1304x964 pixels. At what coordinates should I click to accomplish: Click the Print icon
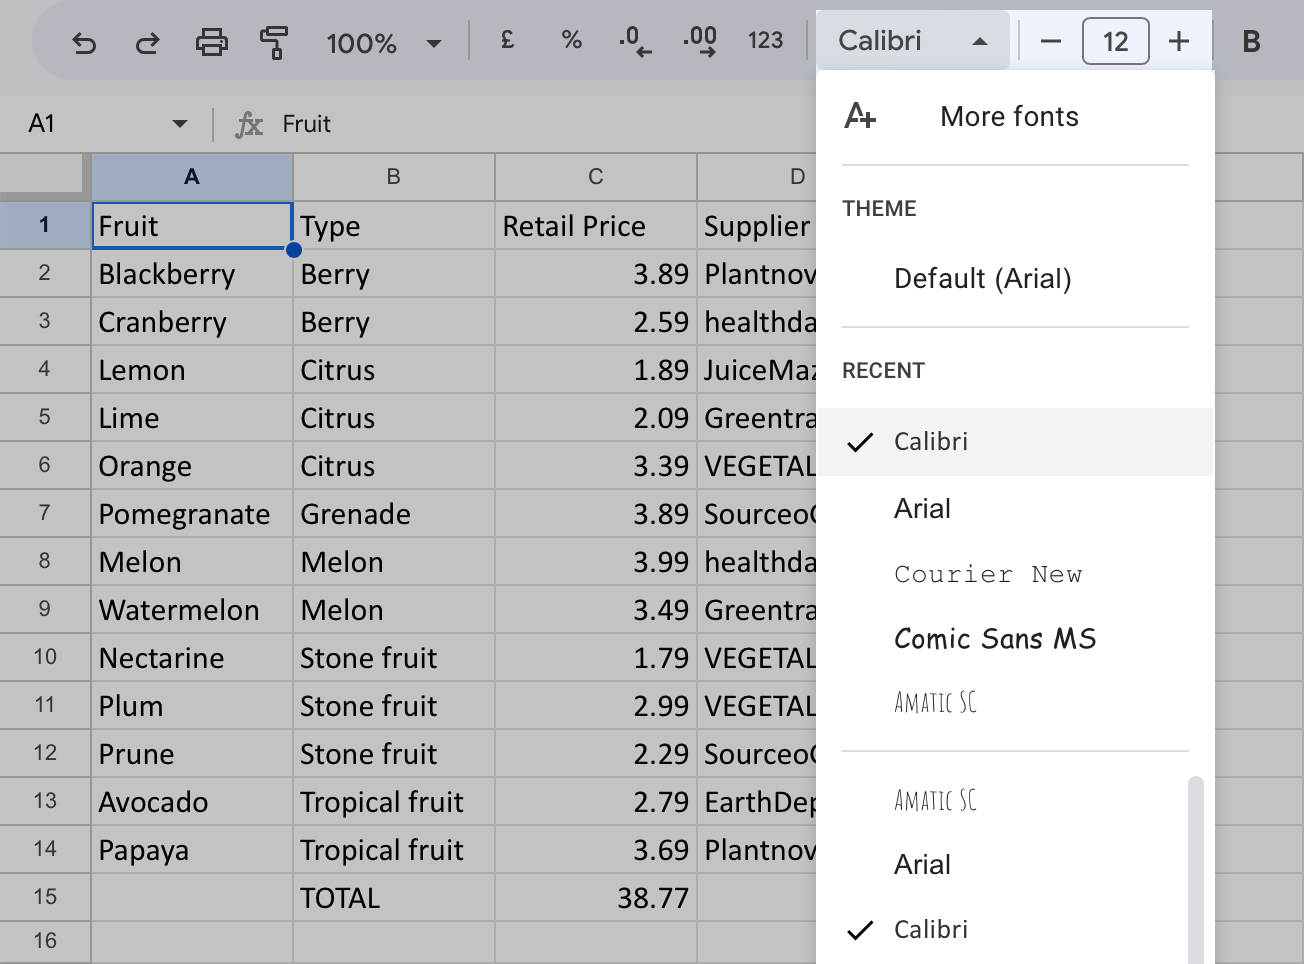(x=211, y=42)
